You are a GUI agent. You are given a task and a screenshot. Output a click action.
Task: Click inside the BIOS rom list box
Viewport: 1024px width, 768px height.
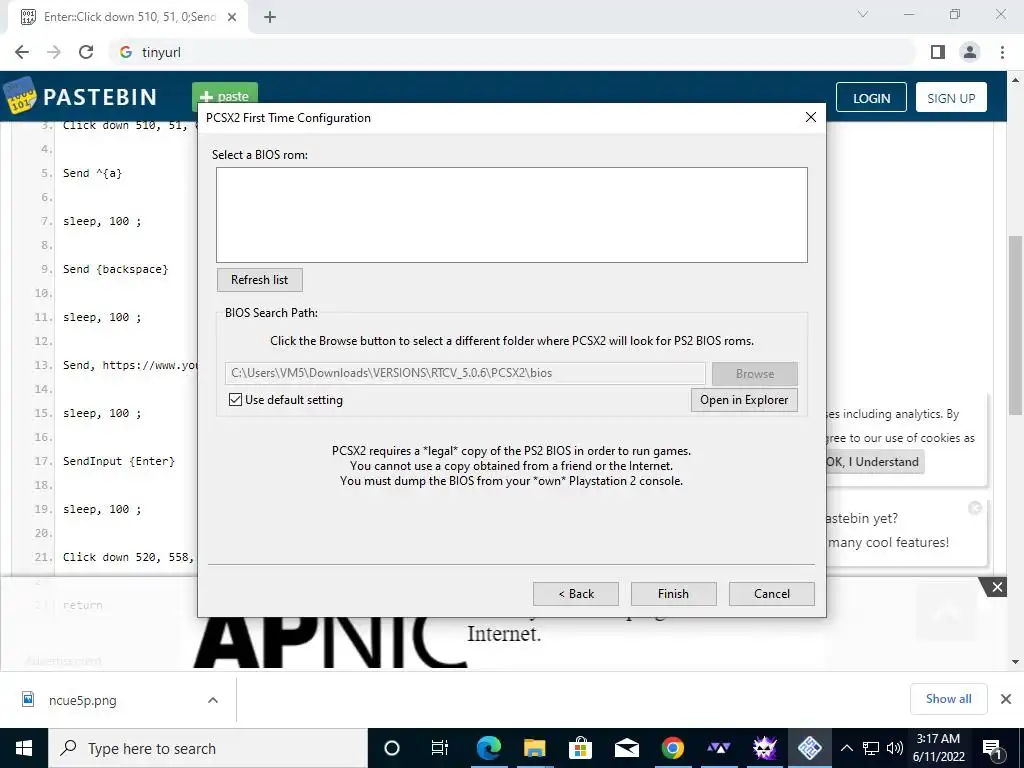coord(512,215)
